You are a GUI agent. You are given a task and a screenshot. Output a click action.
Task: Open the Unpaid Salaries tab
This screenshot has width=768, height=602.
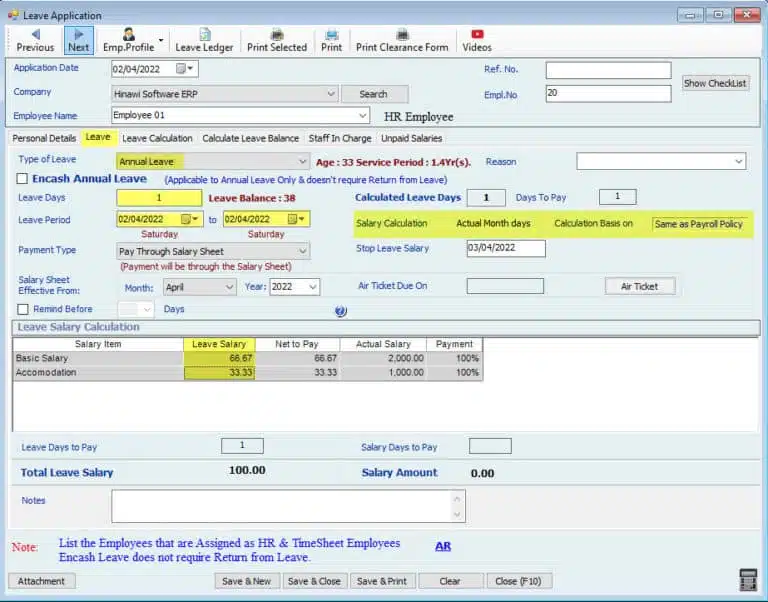click(x=411, y=138)
